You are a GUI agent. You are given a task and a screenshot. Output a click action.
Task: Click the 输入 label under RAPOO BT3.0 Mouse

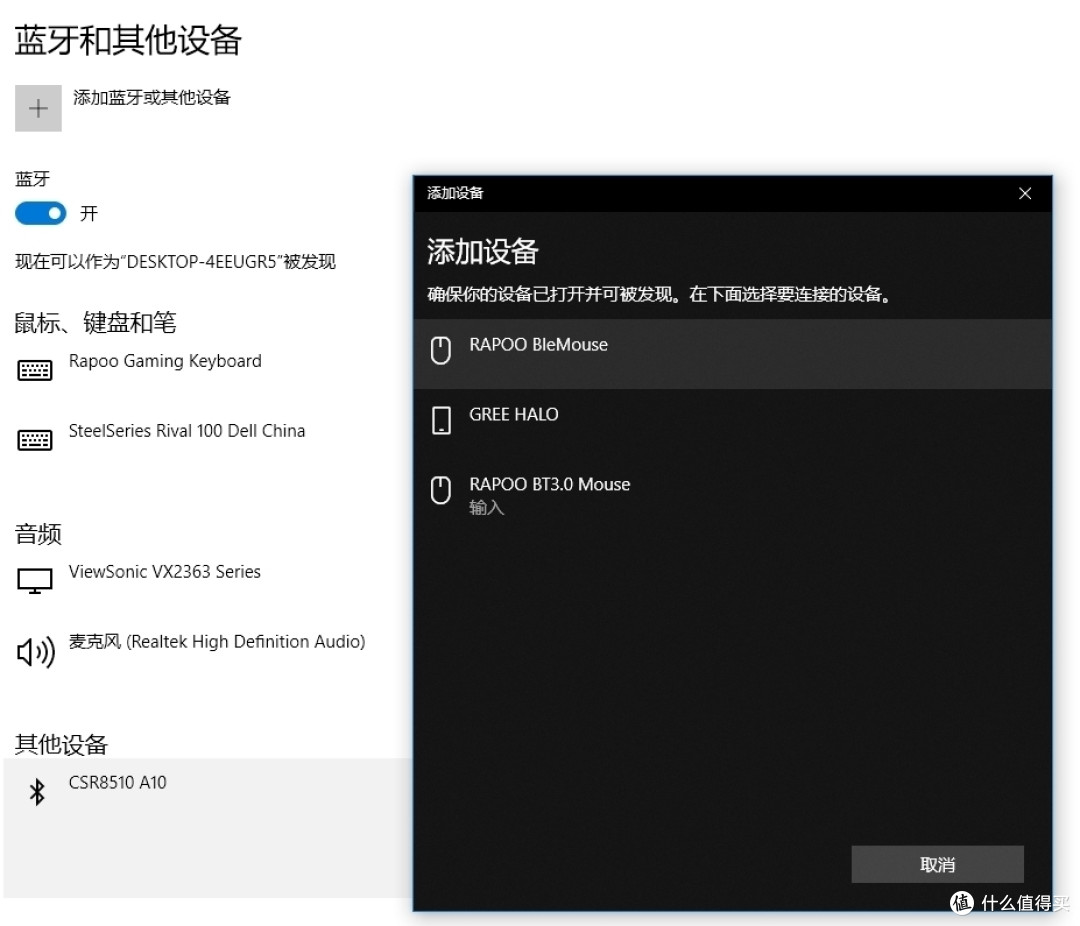486,508
